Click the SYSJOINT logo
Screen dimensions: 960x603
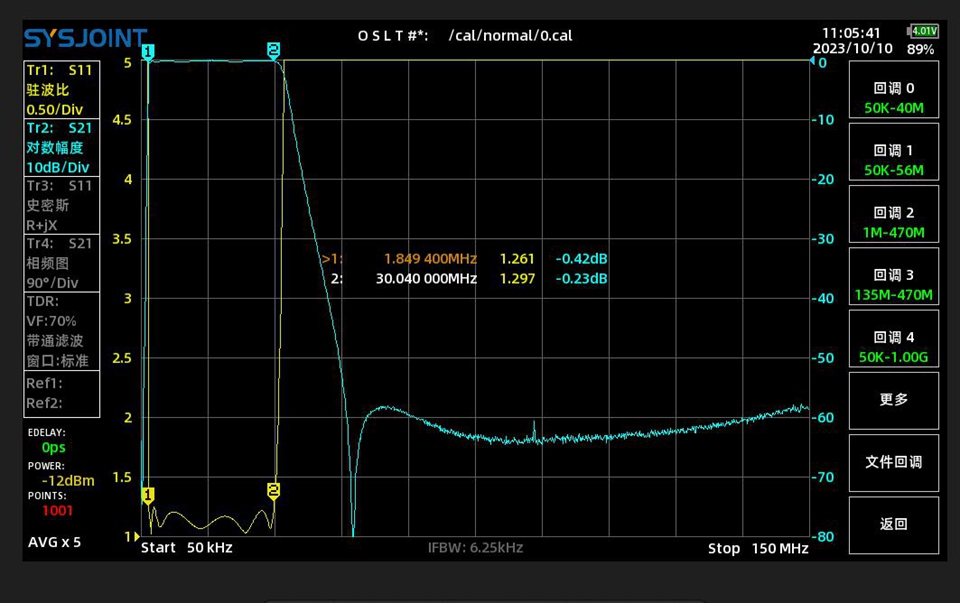point(85,39)
